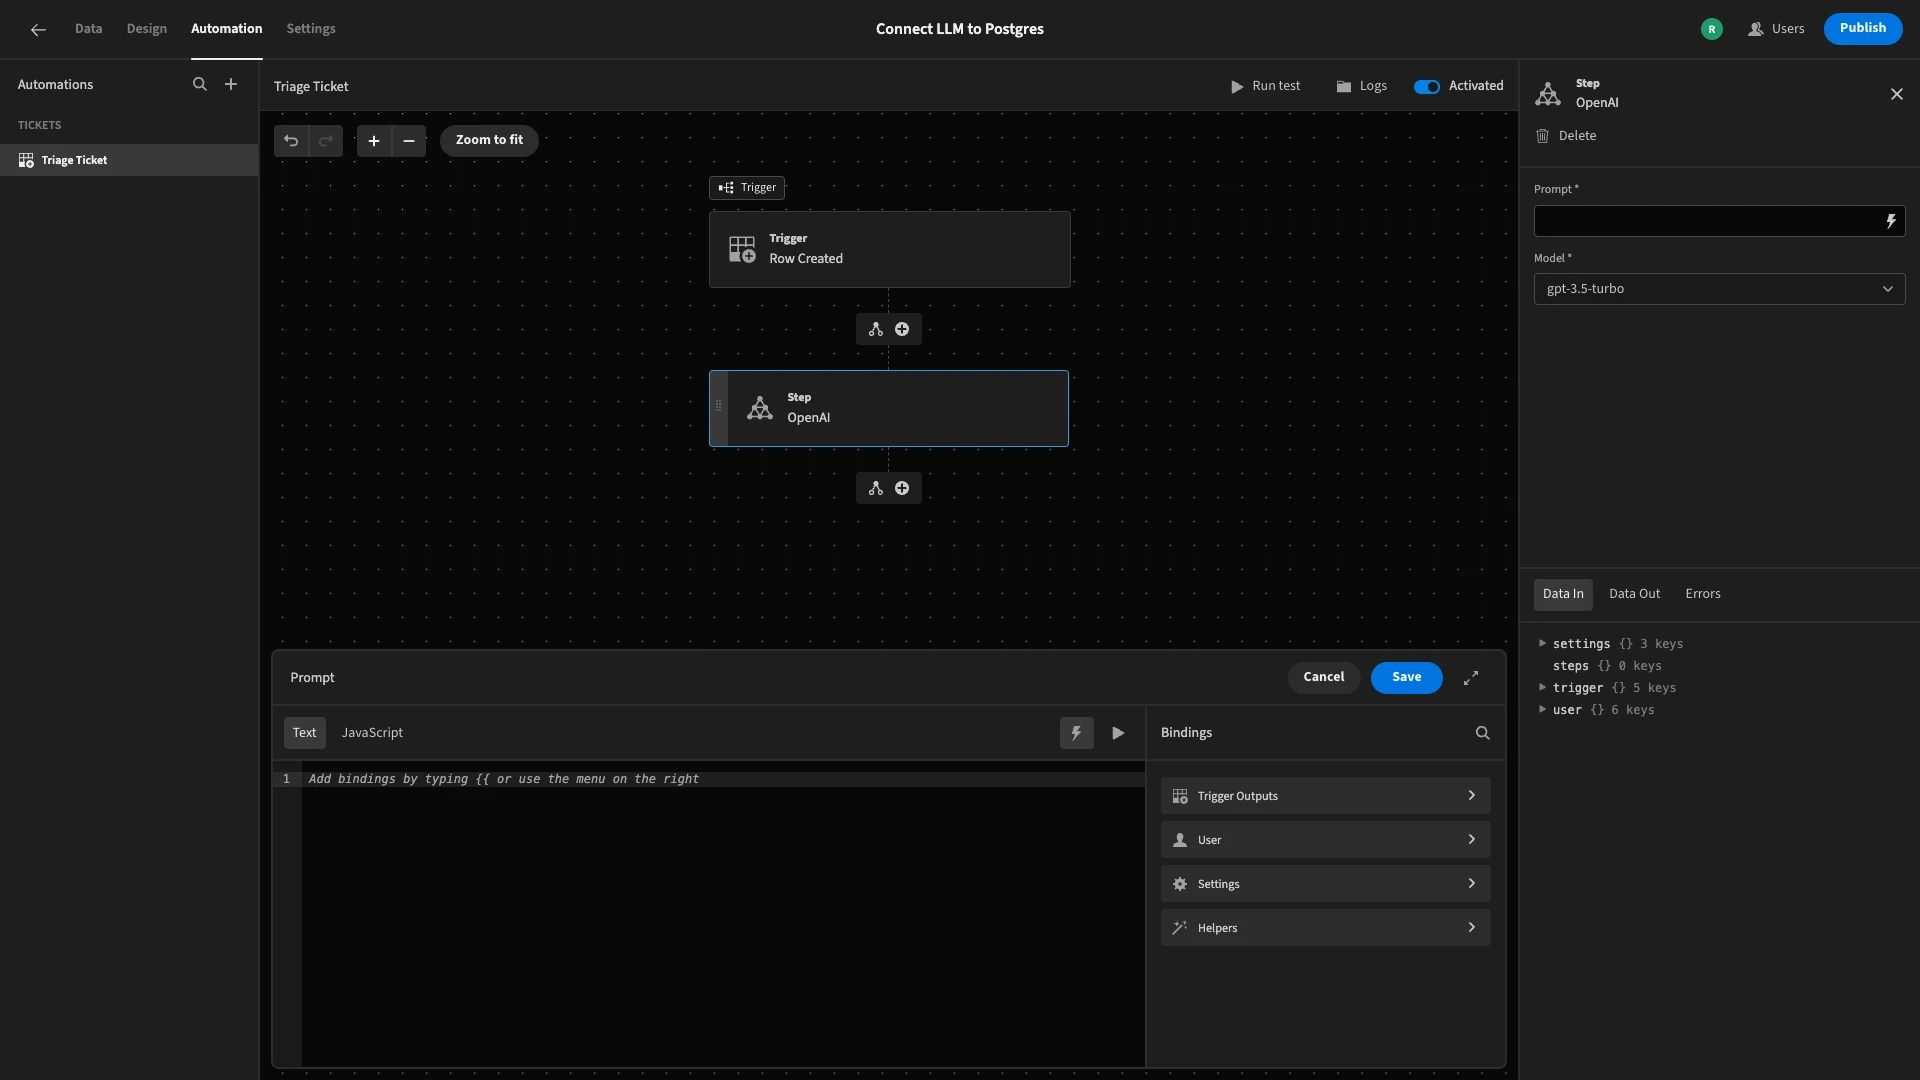Expand the Prompt editor to fullscreen
This screenshot has width=1920, height=1080.
click(1471, 678)
